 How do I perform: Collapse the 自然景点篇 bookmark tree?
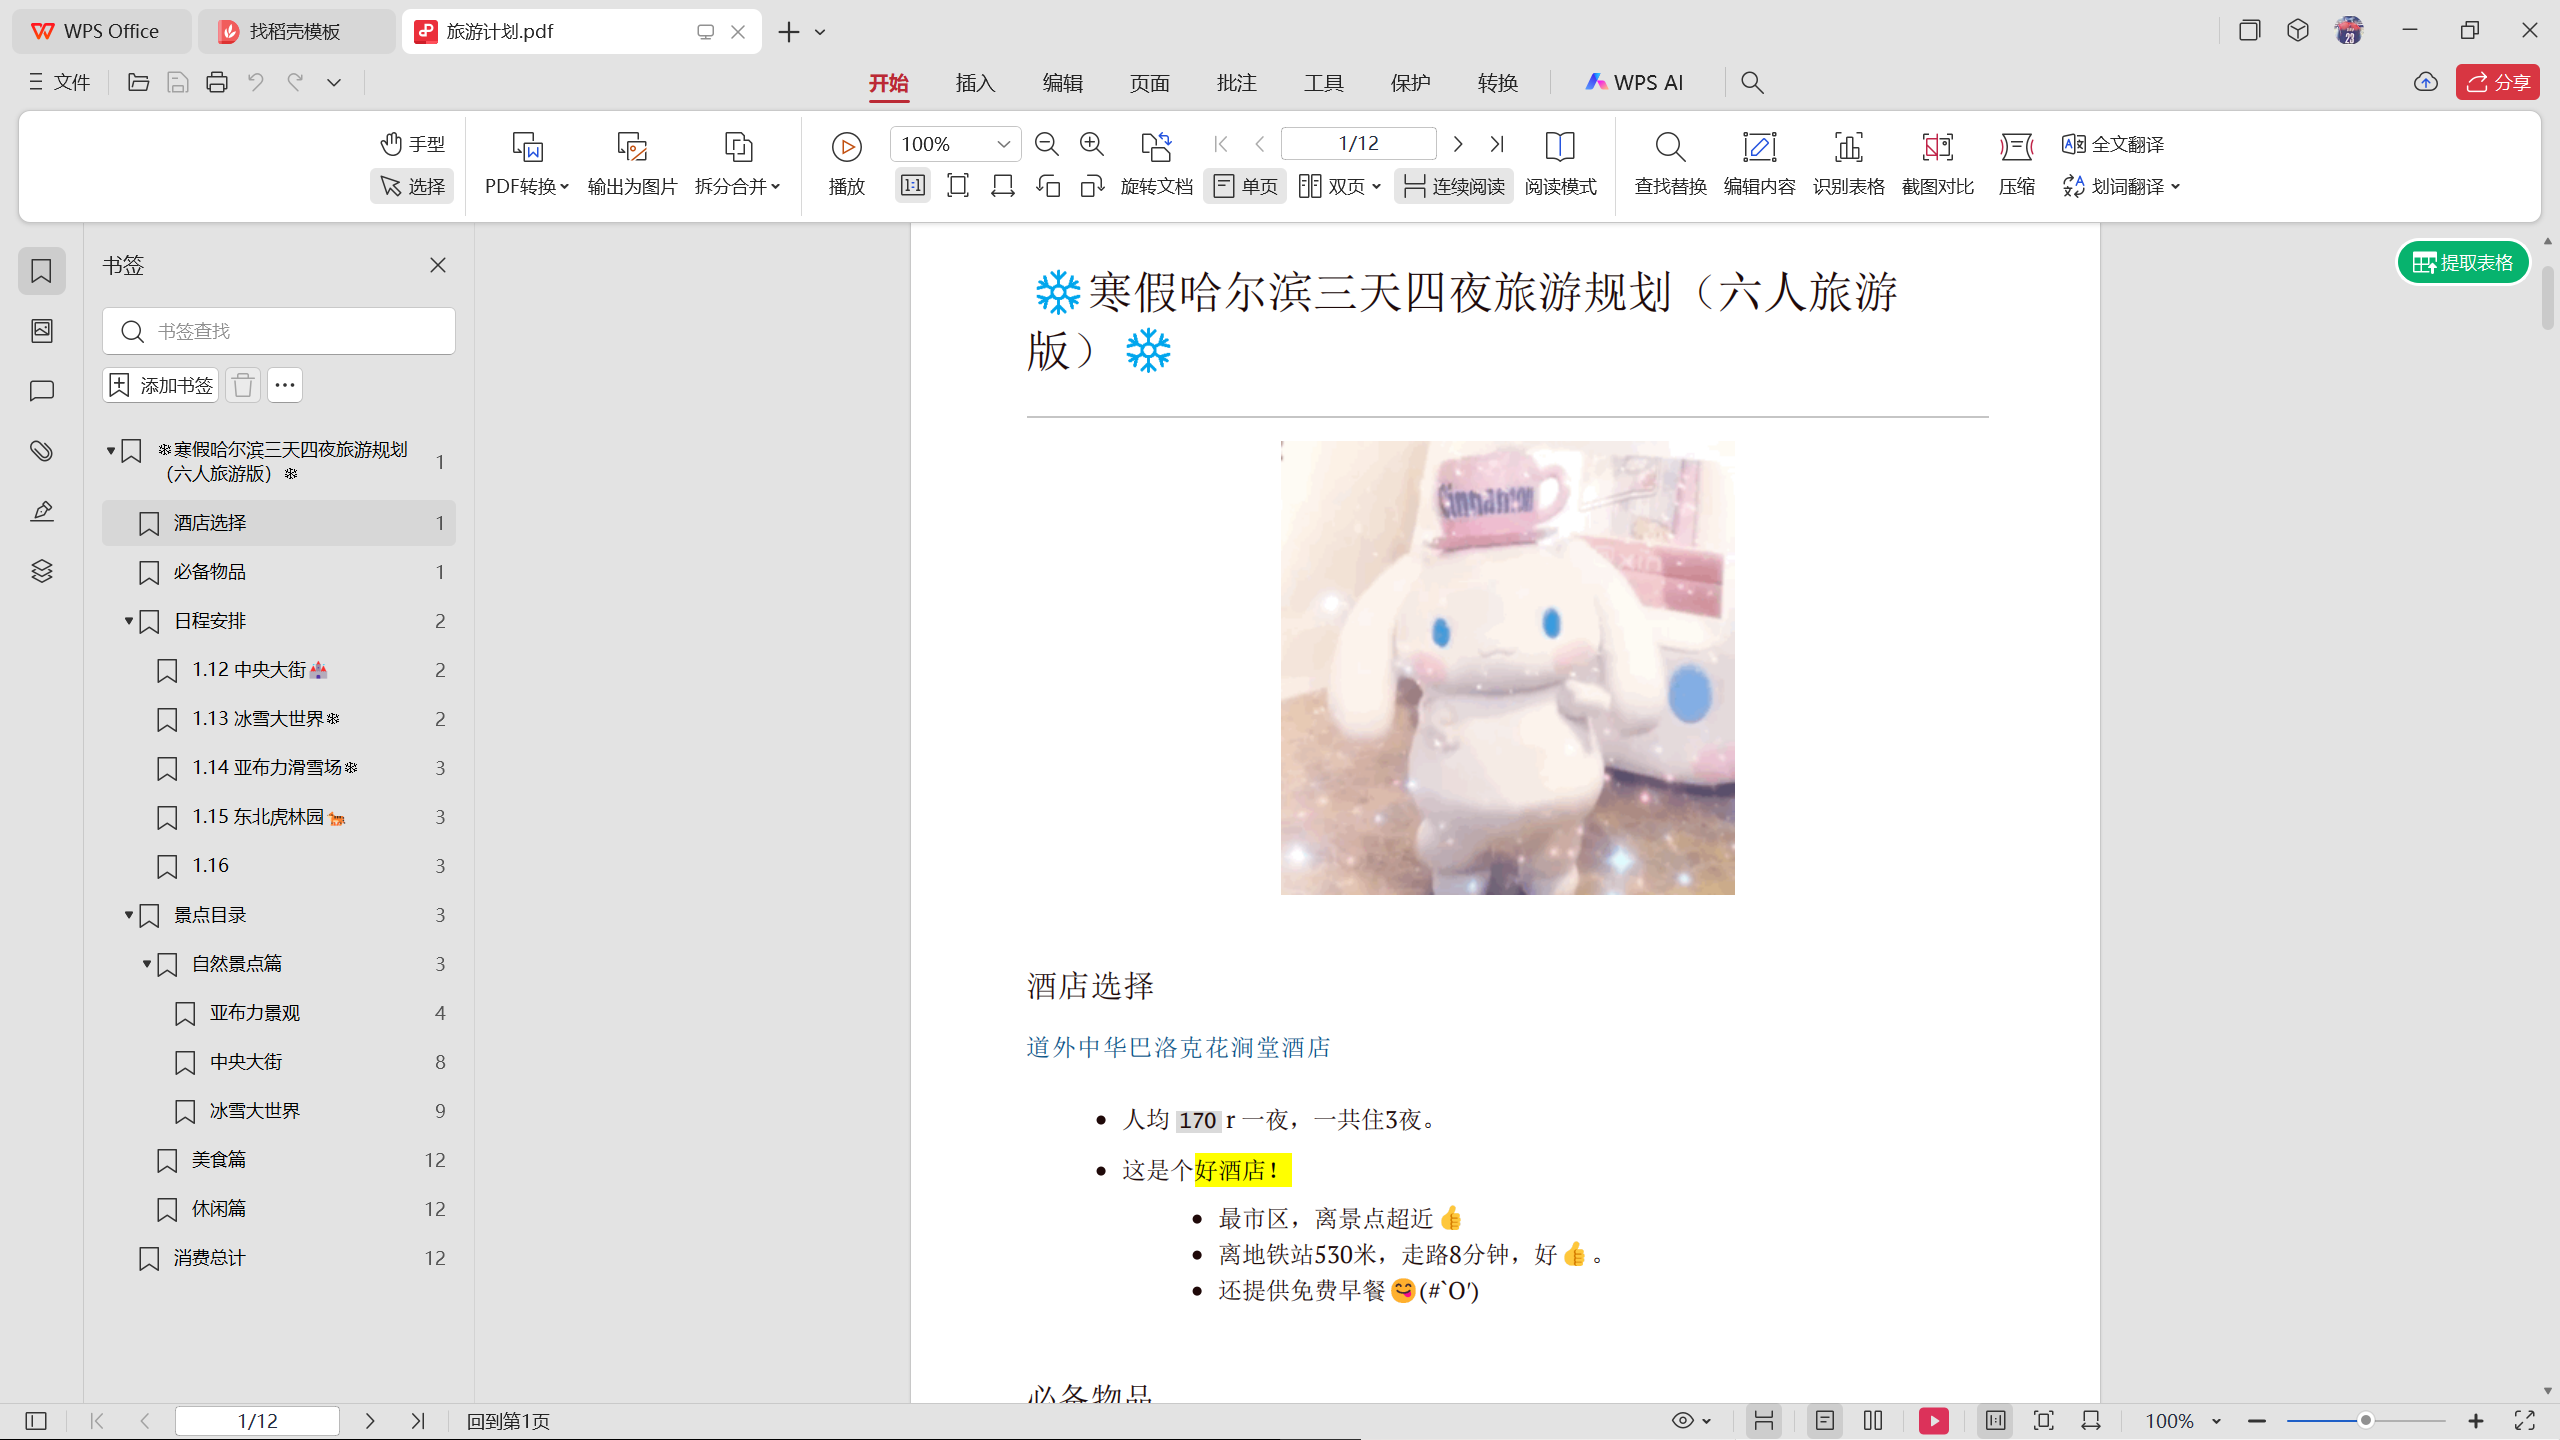[146, 964]
